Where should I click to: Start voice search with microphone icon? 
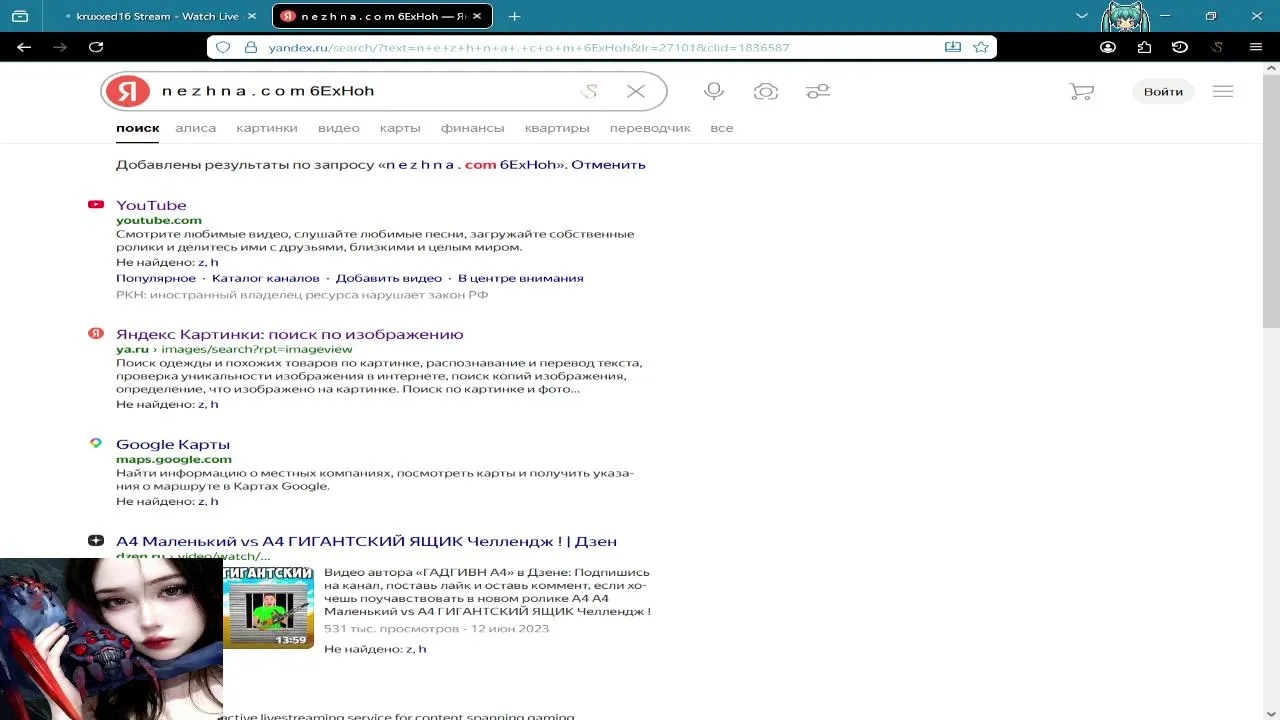(714, 91)
